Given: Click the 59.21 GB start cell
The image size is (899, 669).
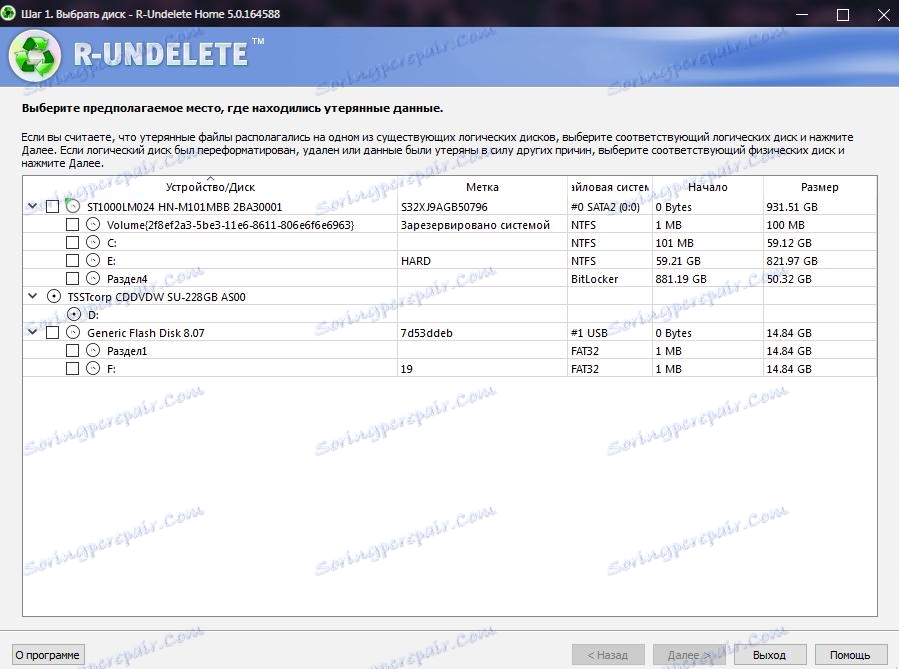Looking at the screenshot, I should coord(678,261).
